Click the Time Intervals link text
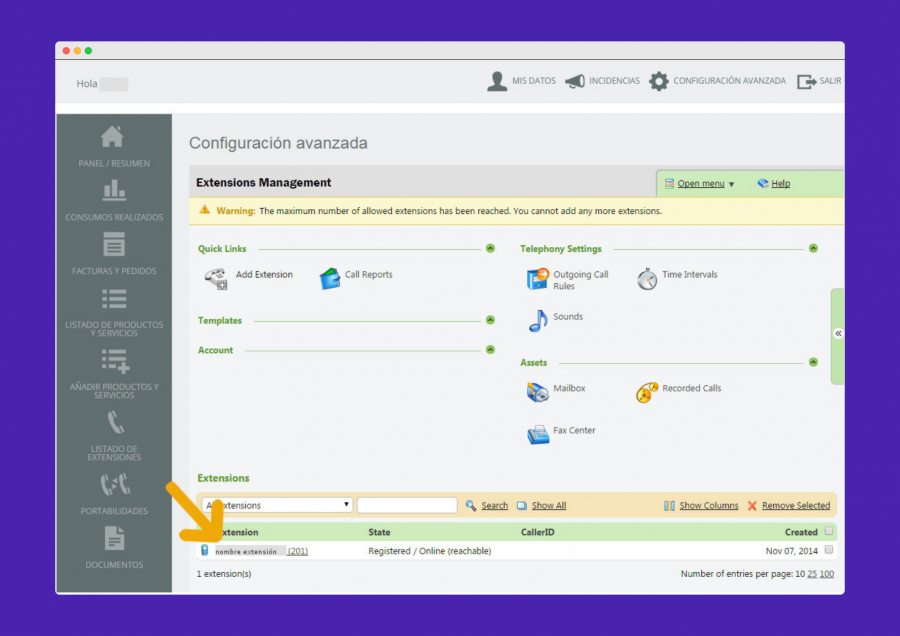Screen dimensions: 900x636 pos(690,274)
